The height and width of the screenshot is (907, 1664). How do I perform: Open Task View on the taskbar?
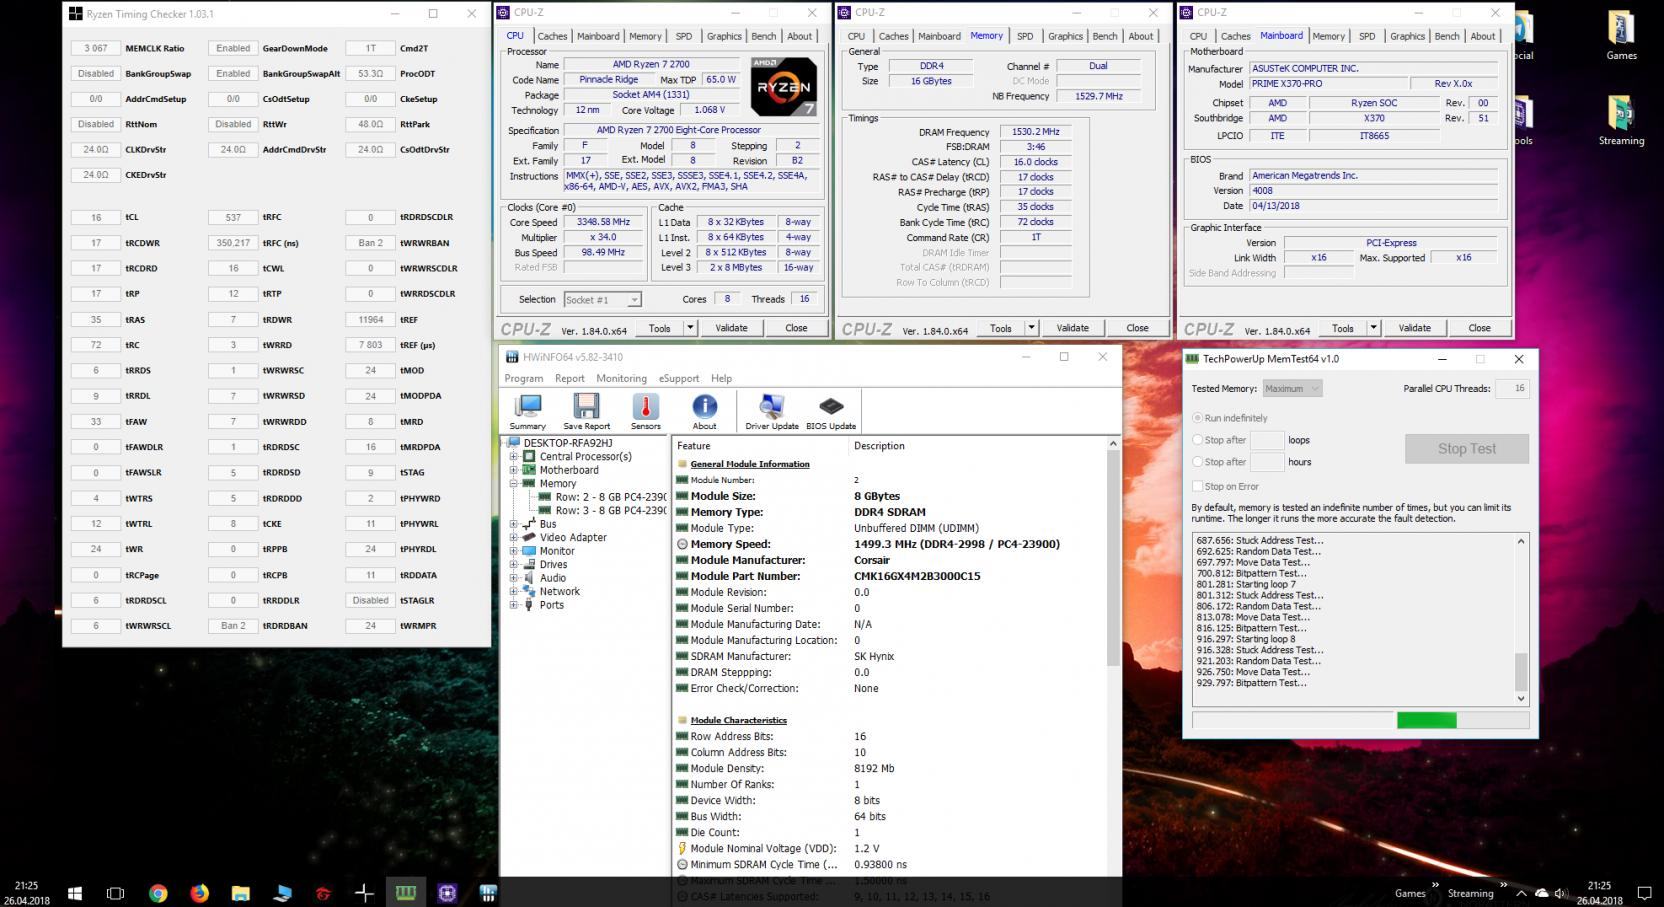tap(115, 893)
